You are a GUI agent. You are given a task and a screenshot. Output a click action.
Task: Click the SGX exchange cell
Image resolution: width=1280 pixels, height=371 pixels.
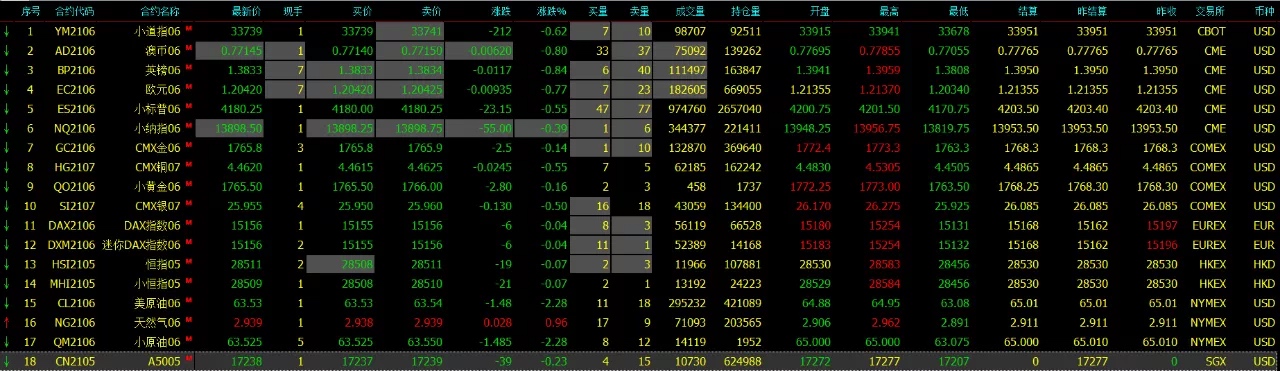(1216, 362)
